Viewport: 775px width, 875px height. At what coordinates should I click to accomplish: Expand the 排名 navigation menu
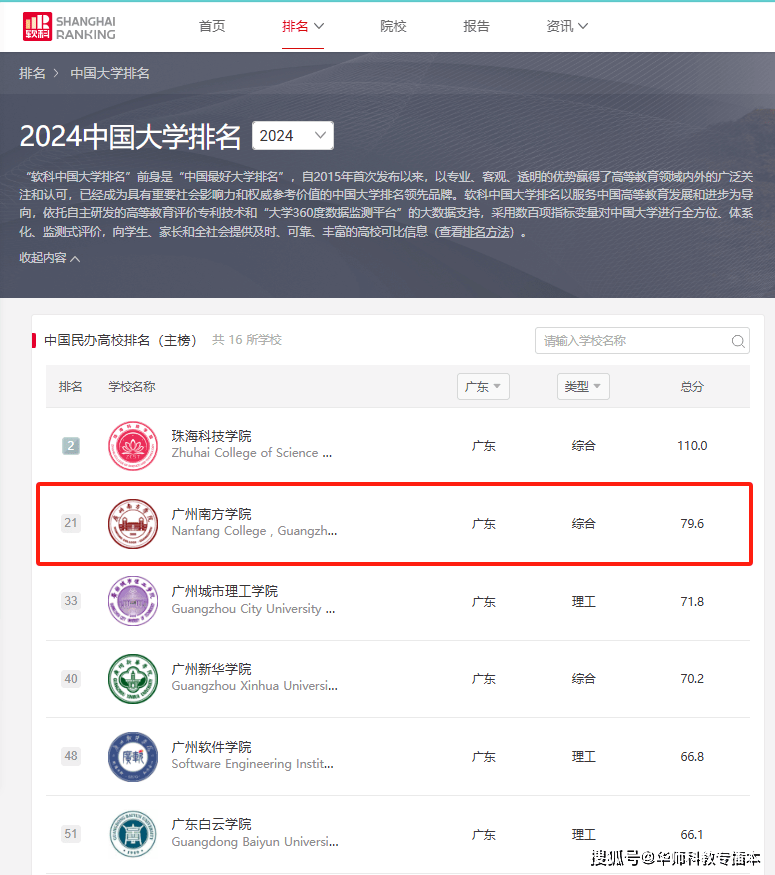[303, 26]
